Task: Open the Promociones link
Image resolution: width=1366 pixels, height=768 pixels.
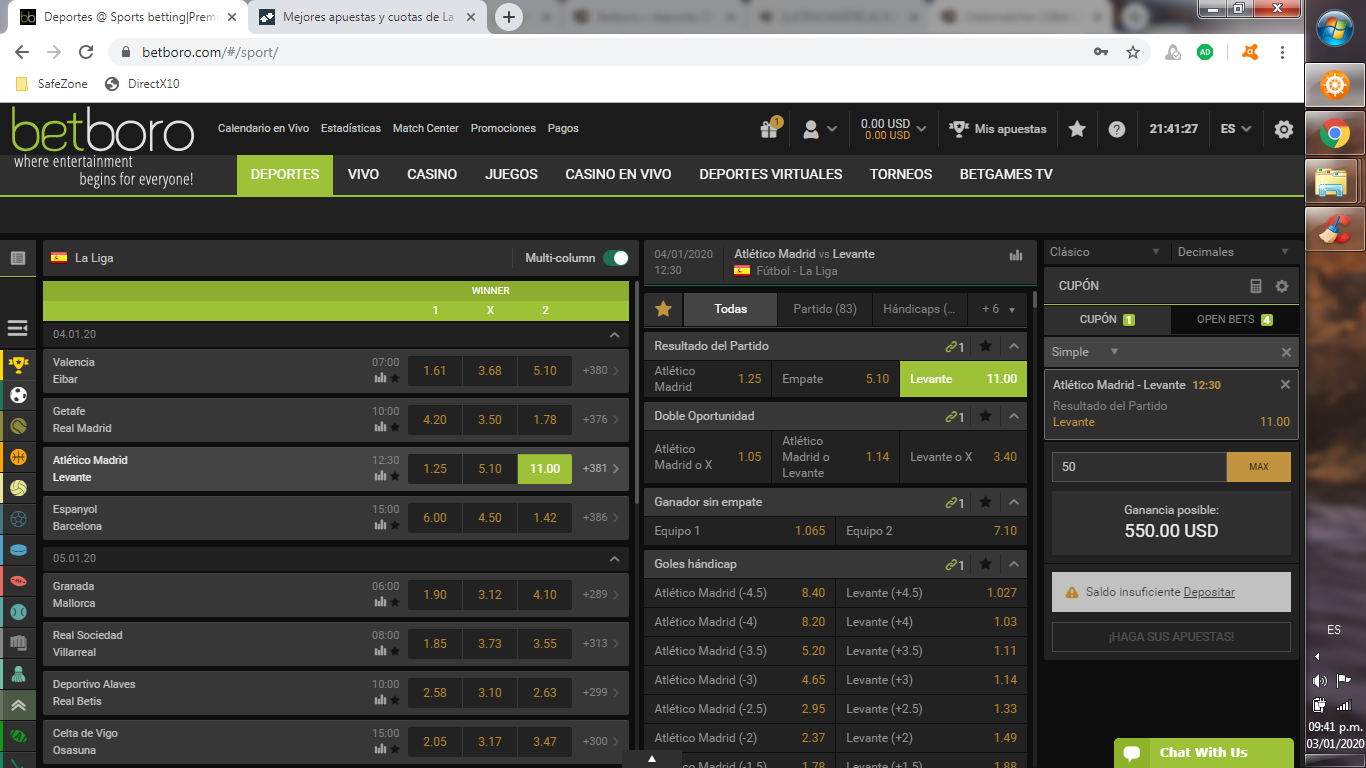Action: [503, 128]
